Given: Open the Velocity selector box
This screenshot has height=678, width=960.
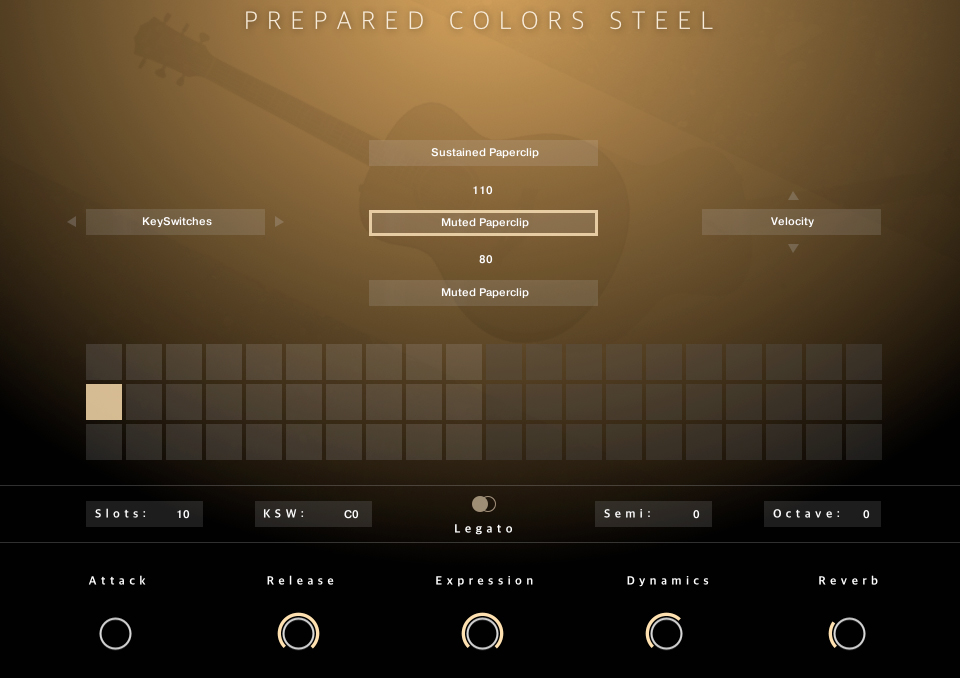Looking at the screenshot, I should click(791, 222).
